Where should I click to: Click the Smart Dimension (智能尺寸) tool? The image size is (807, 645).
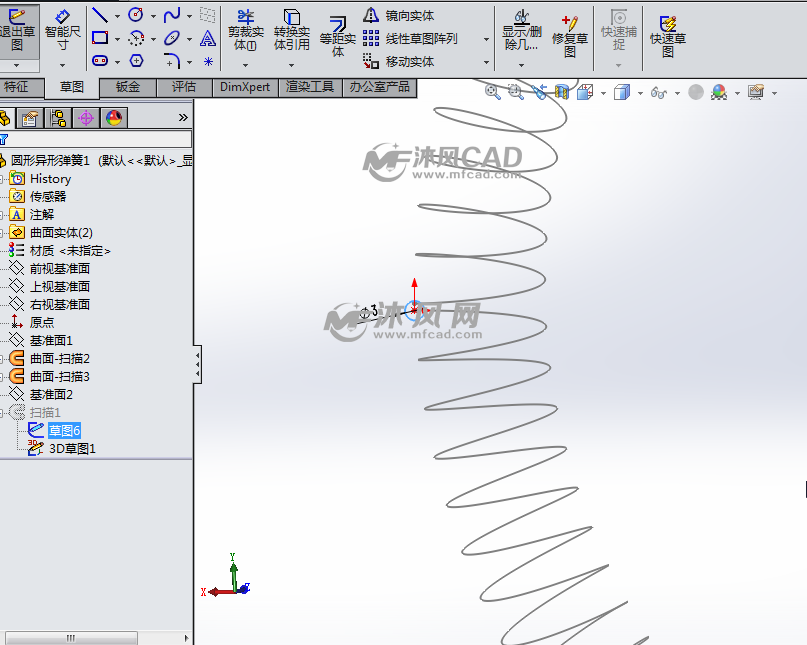point(63,30)
